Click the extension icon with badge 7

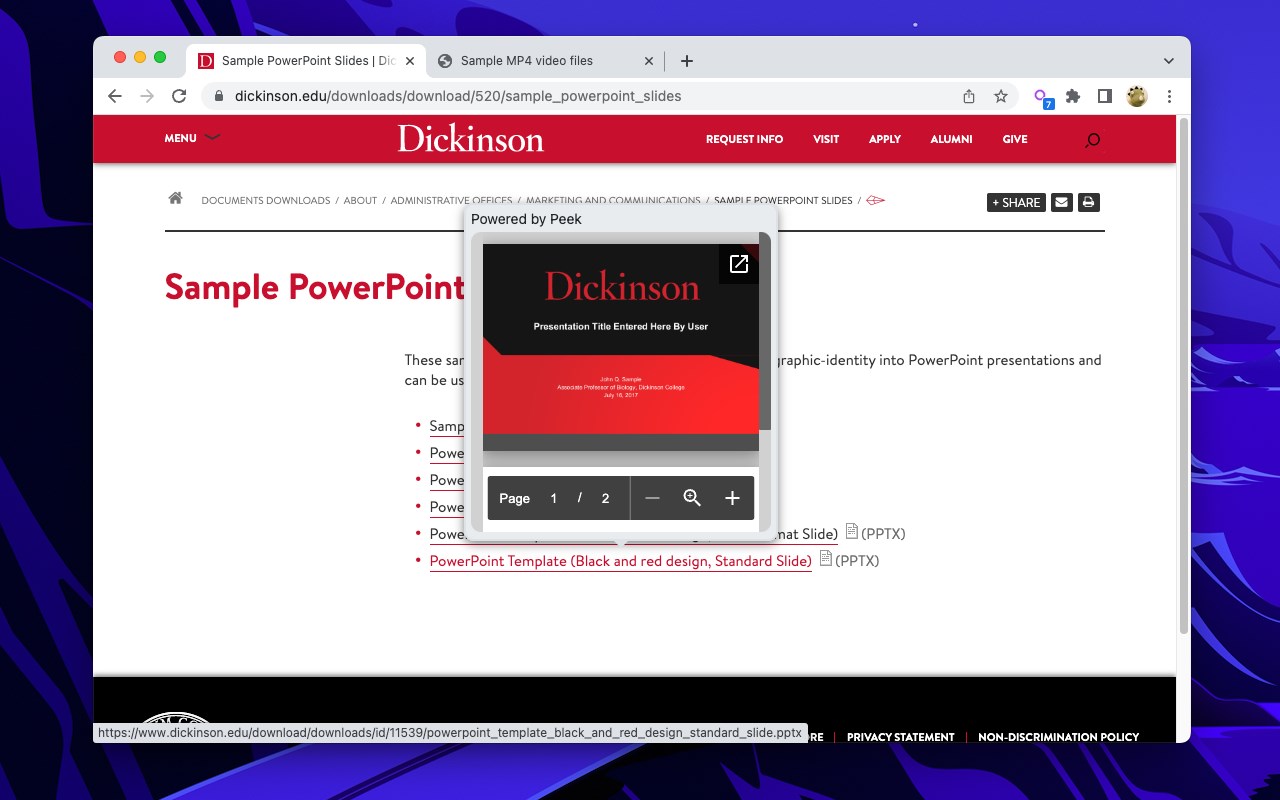point(1043,97)
